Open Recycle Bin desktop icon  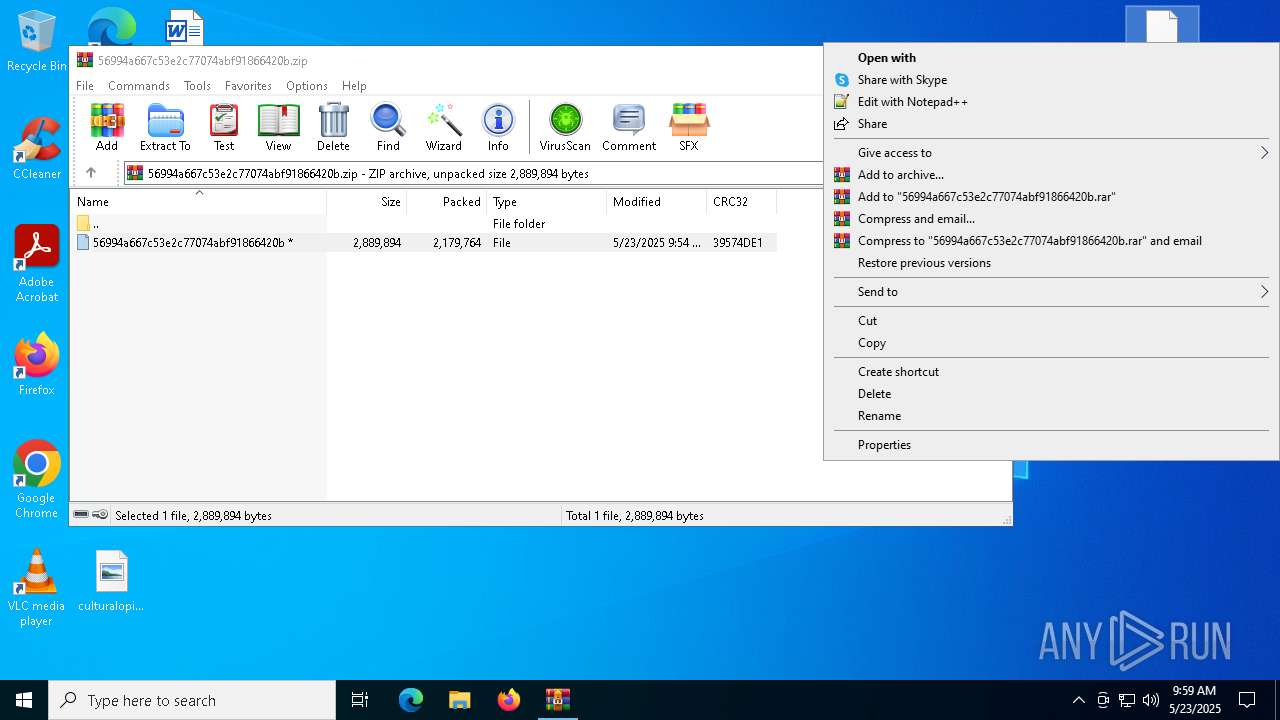click(36, 42)
